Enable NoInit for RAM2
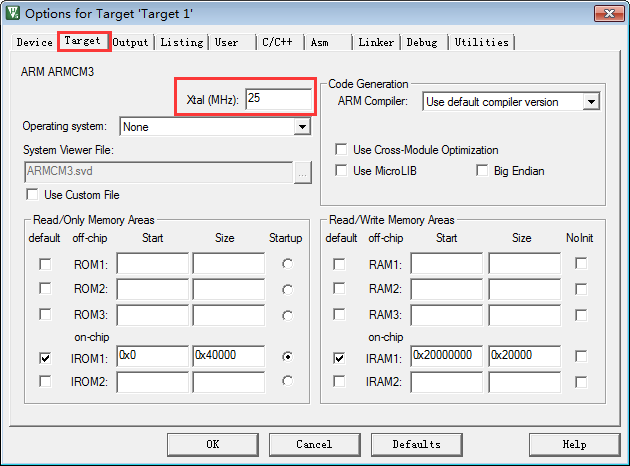Screen dimensions: 630x466 tap(581, 289)
